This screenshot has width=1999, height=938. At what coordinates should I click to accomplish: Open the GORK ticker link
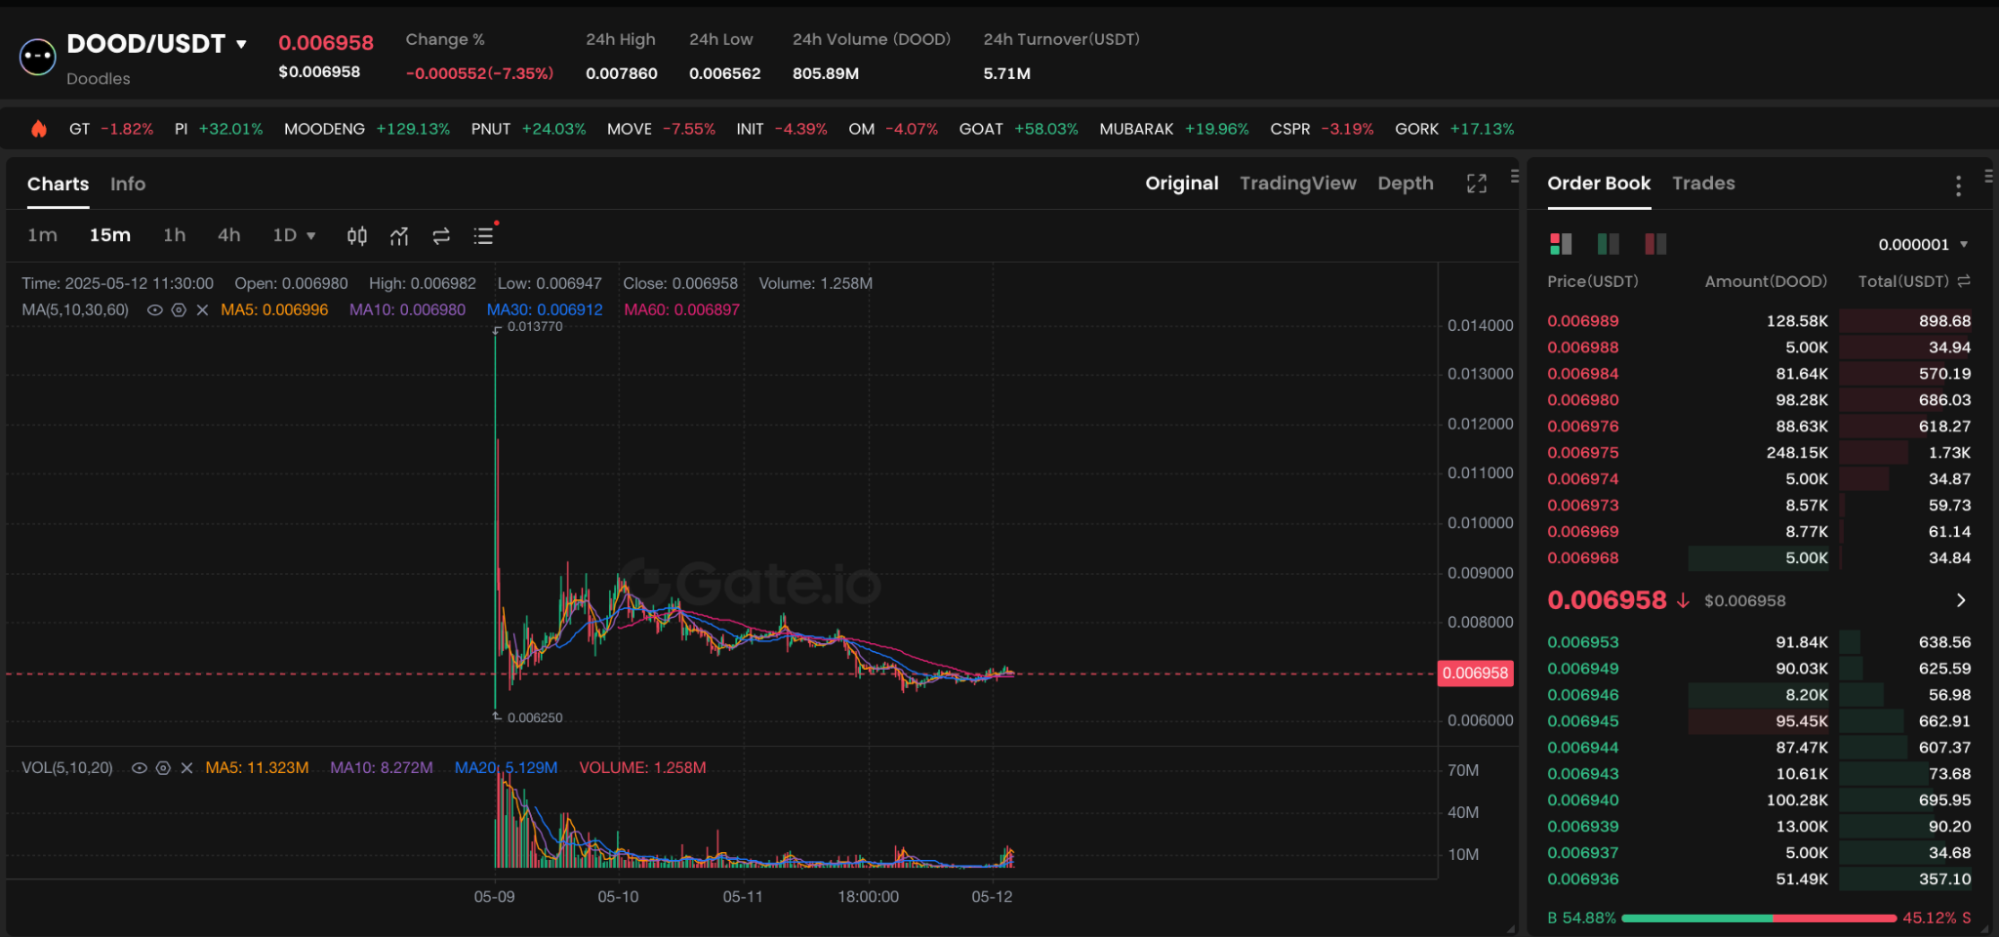(x=1454, y=129)
